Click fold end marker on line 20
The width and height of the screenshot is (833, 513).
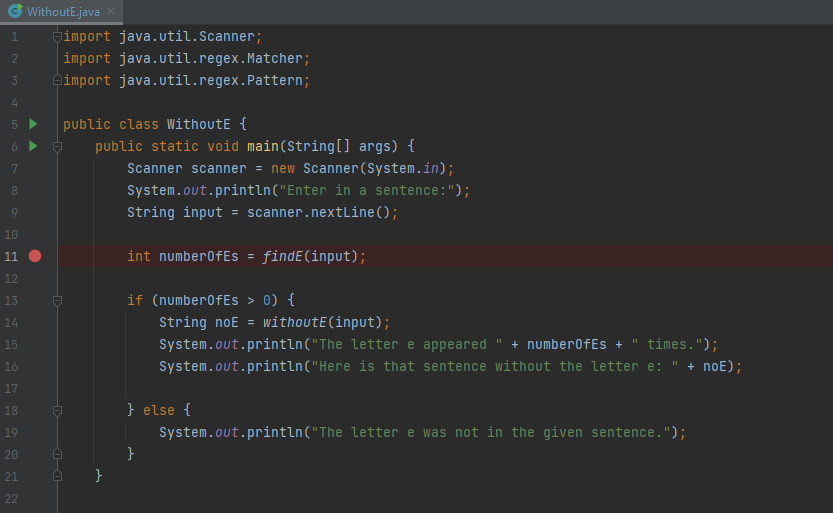[x=58, y=454]
